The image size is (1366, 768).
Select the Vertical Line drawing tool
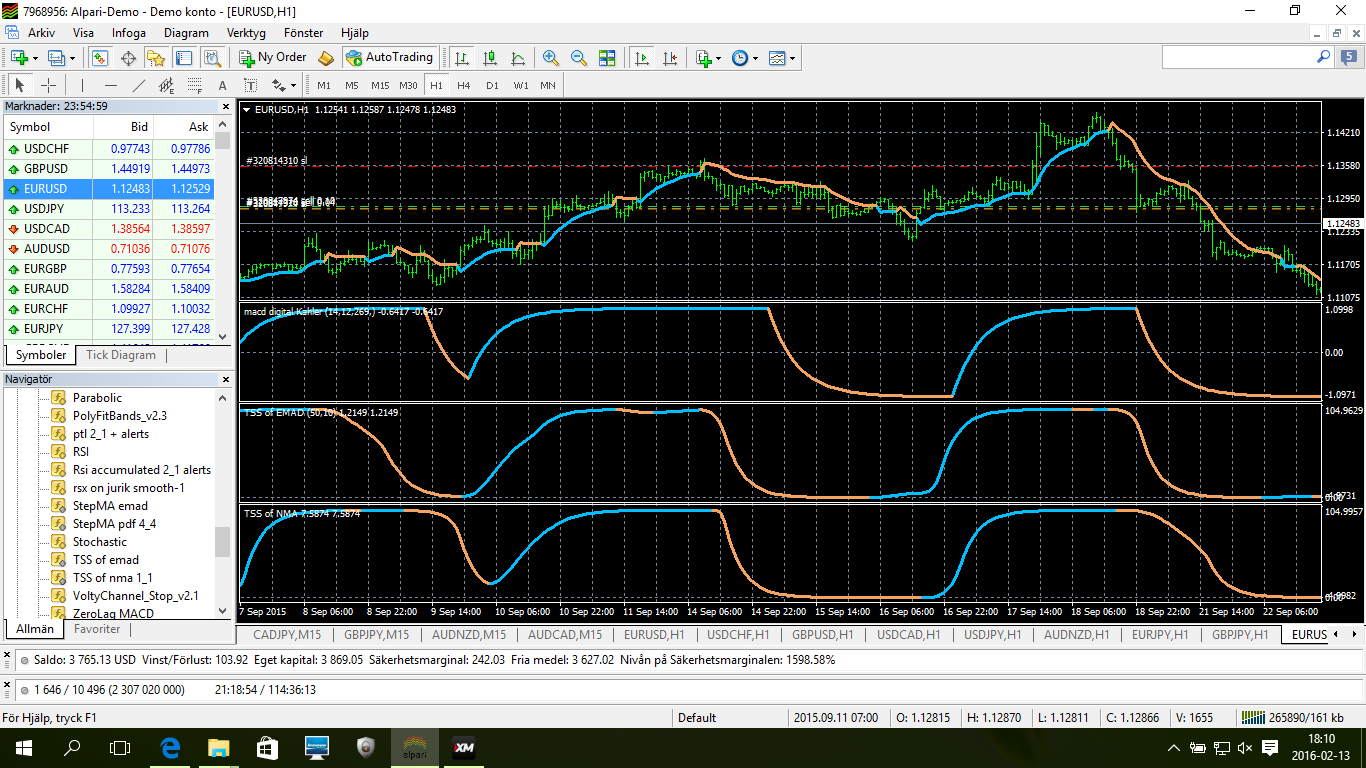click(x=82, y=85)
